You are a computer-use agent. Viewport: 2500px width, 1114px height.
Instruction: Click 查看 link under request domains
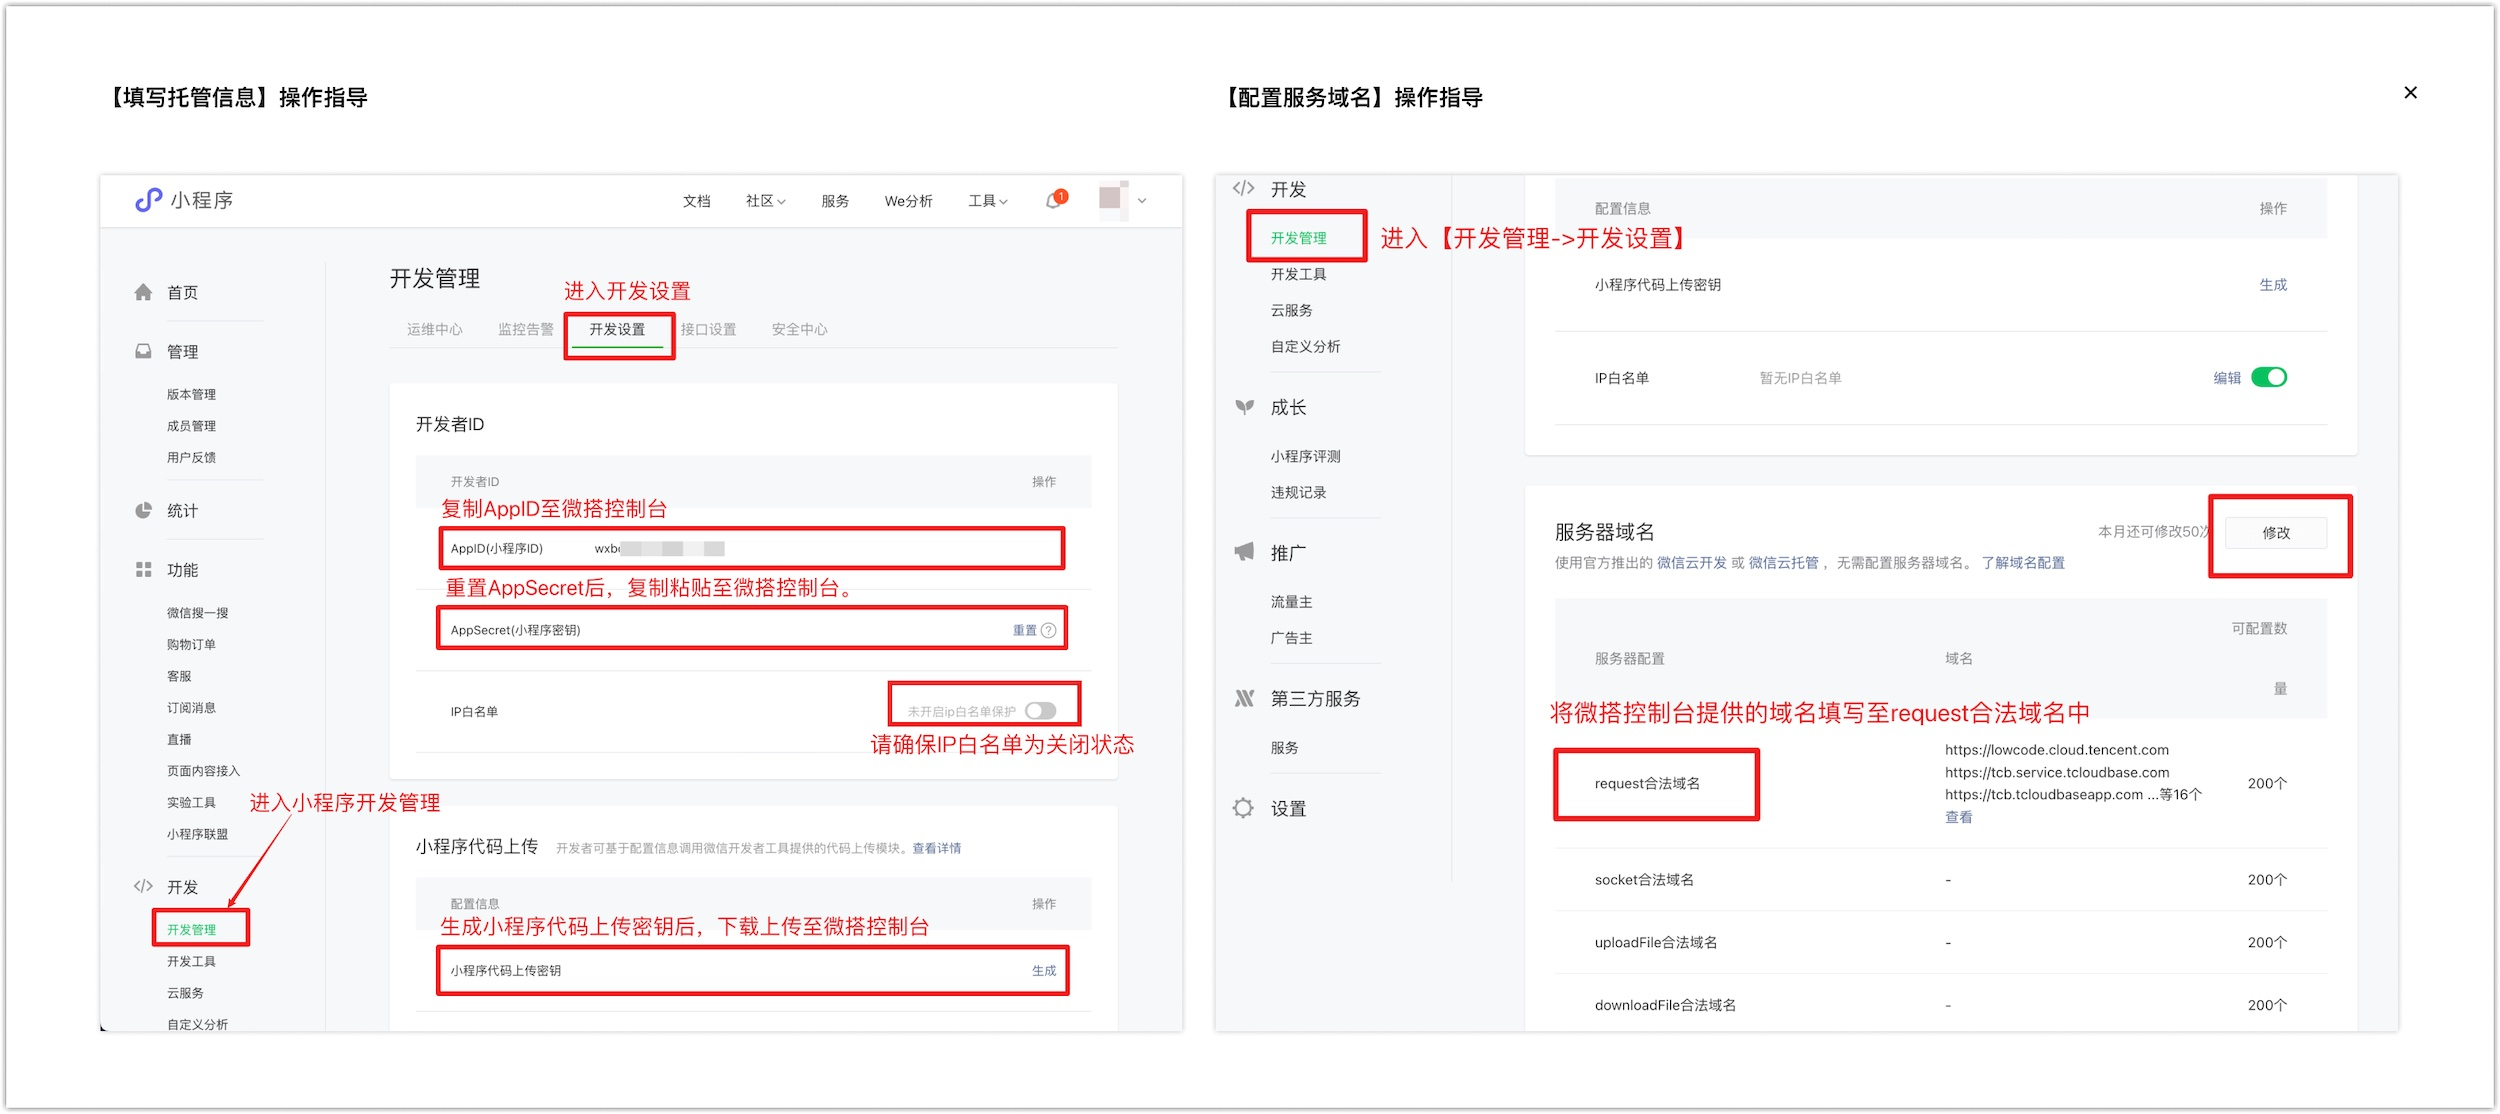pyautogui.click(x=1958, y=817)
